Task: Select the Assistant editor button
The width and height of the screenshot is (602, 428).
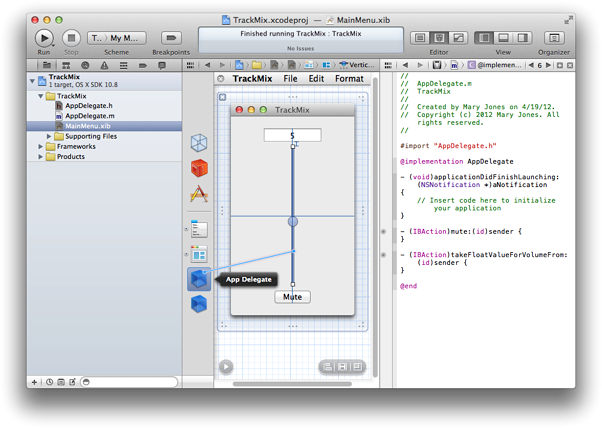Action: (x=439, y=38)
